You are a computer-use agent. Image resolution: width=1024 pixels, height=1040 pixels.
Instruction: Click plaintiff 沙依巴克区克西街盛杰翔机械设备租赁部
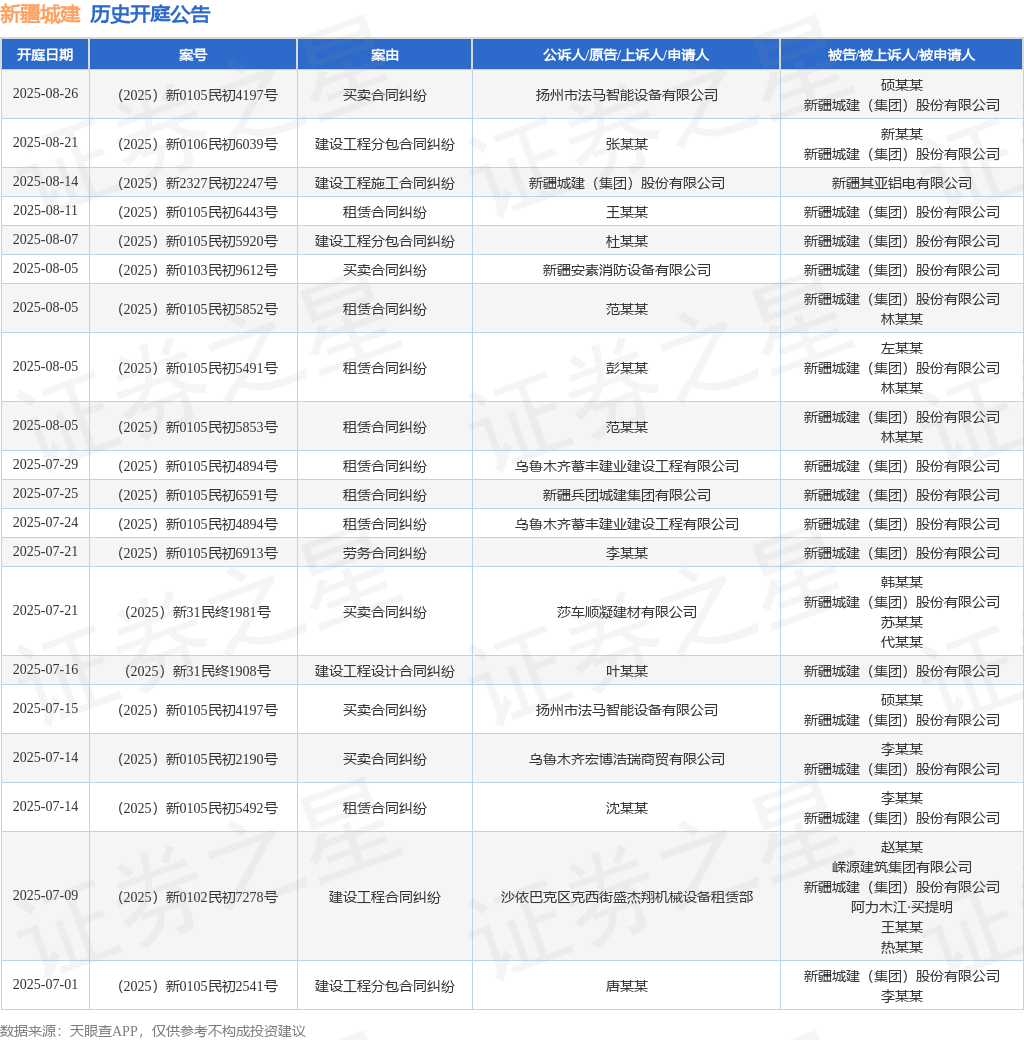point(626,897)
